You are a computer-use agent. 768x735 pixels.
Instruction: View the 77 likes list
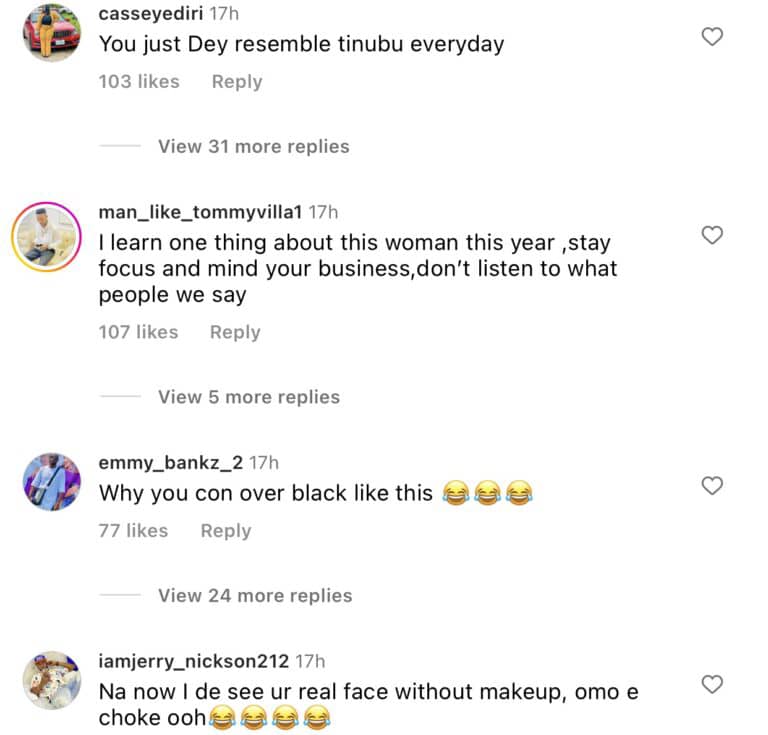133,530
